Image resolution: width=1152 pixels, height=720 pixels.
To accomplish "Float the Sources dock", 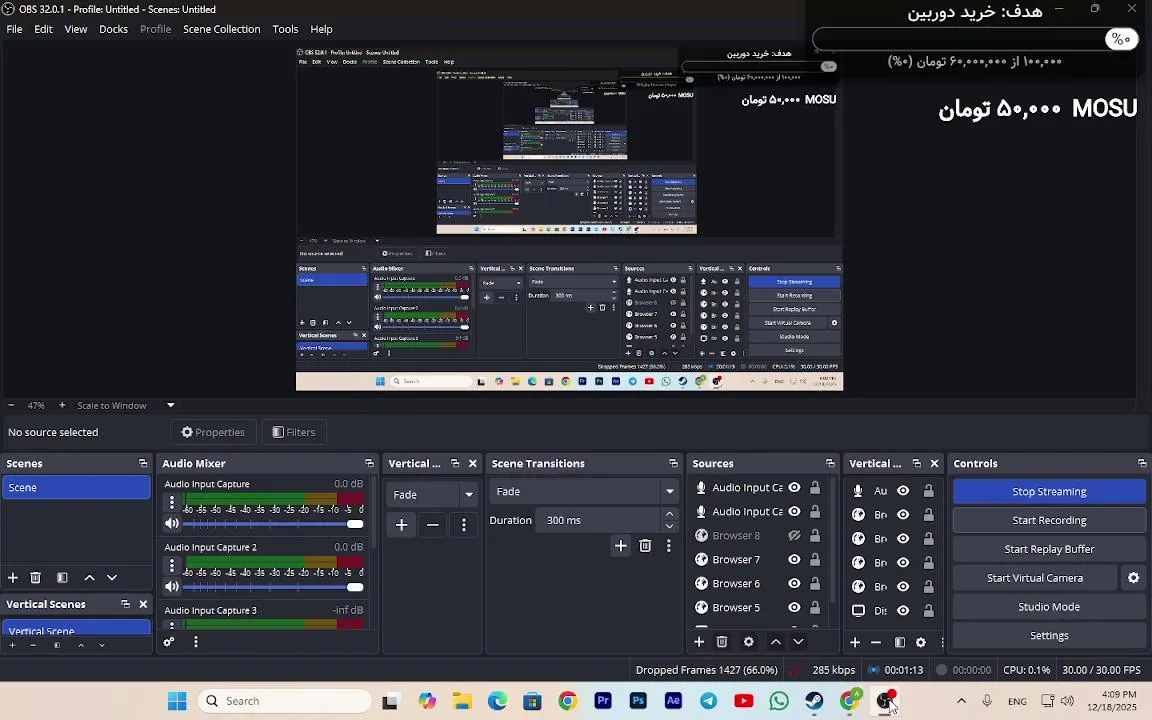I will coord(829,463).
